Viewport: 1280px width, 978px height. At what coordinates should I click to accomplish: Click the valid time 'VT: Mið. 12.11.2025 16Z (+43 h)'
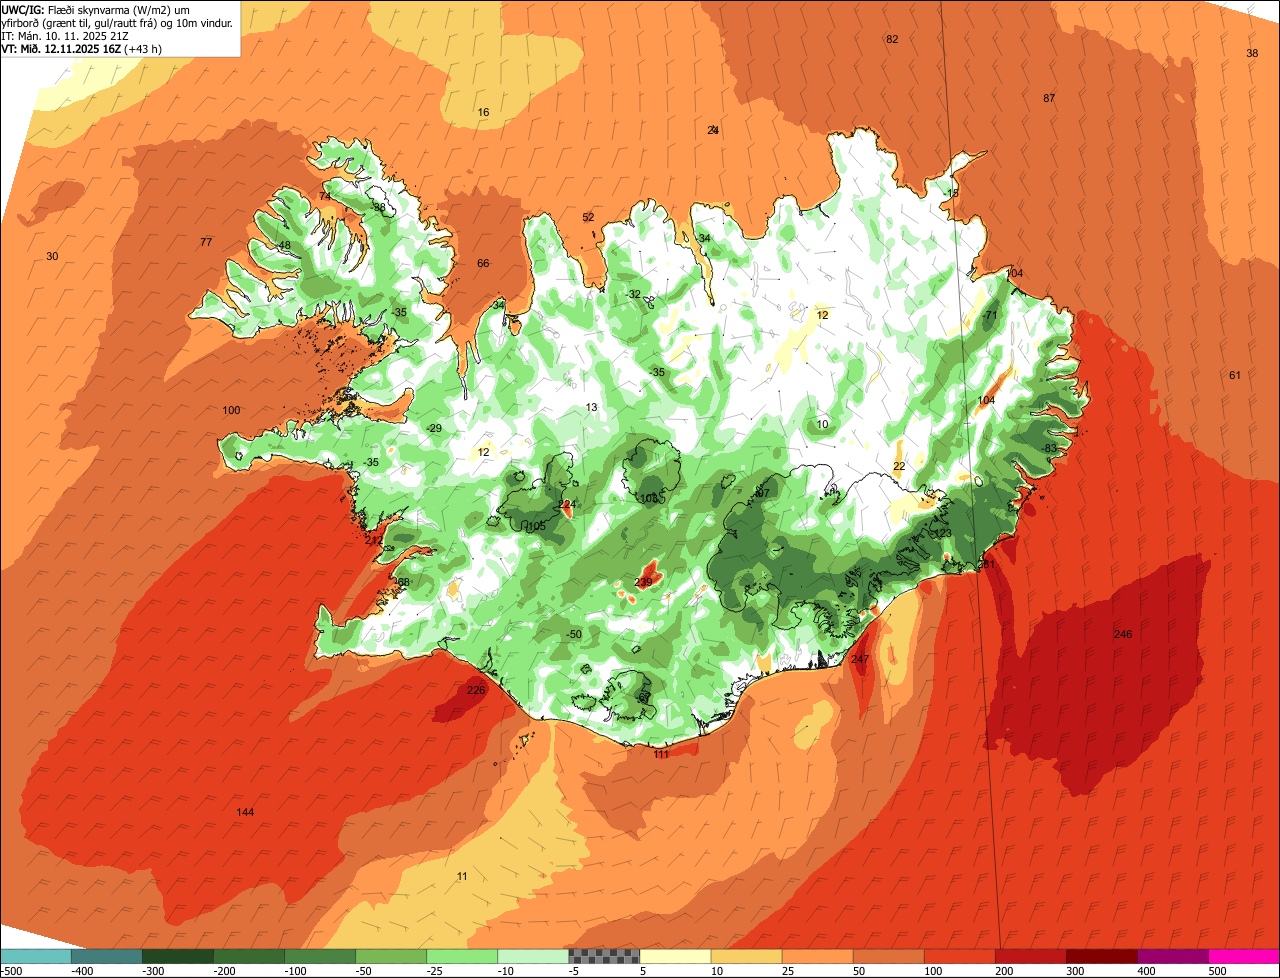coord(82,48)
